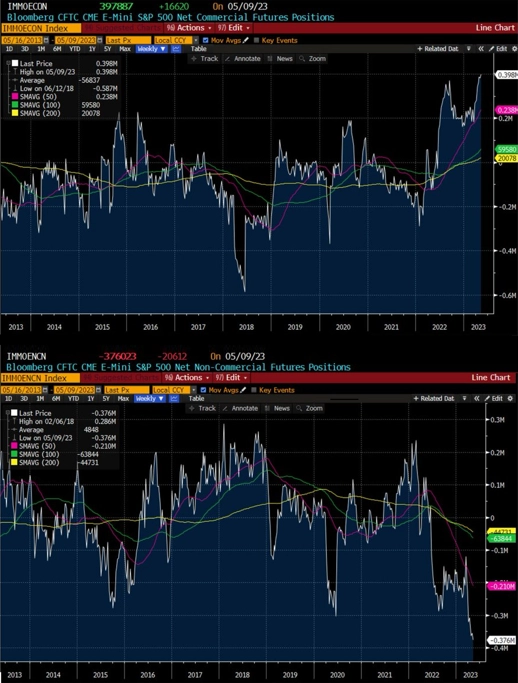This screenshot has height=683, width=518.
Task: Click the line chart type icon beside Weekly in Commercial chart
Action: (x=176, y=49)
